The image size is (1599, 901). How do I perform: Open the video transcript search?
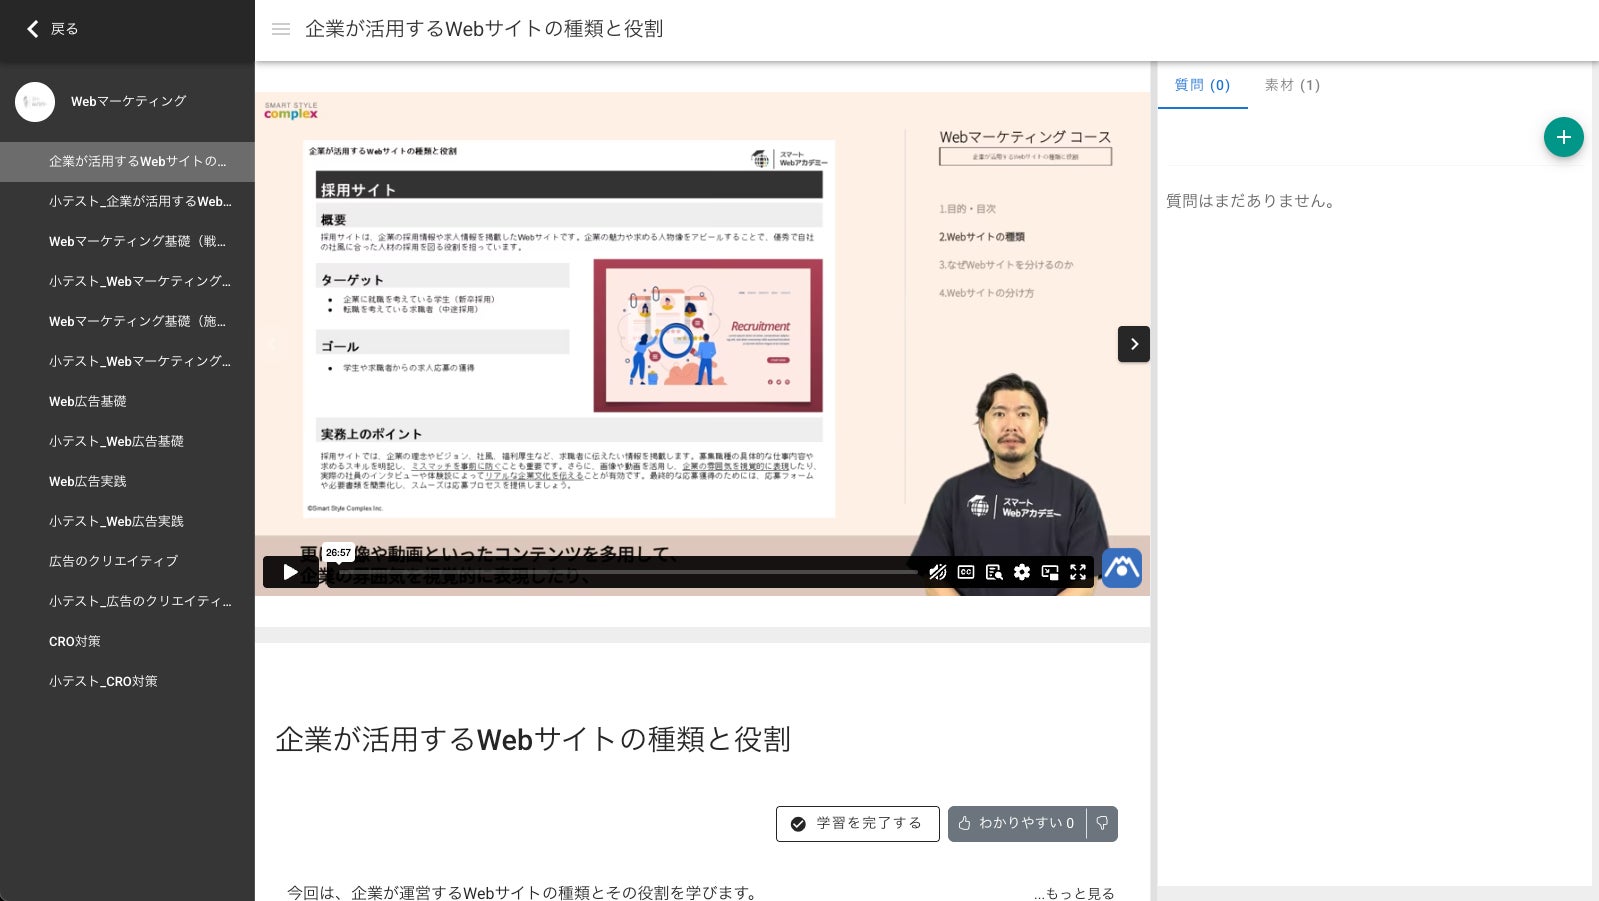tap(994, 572)
